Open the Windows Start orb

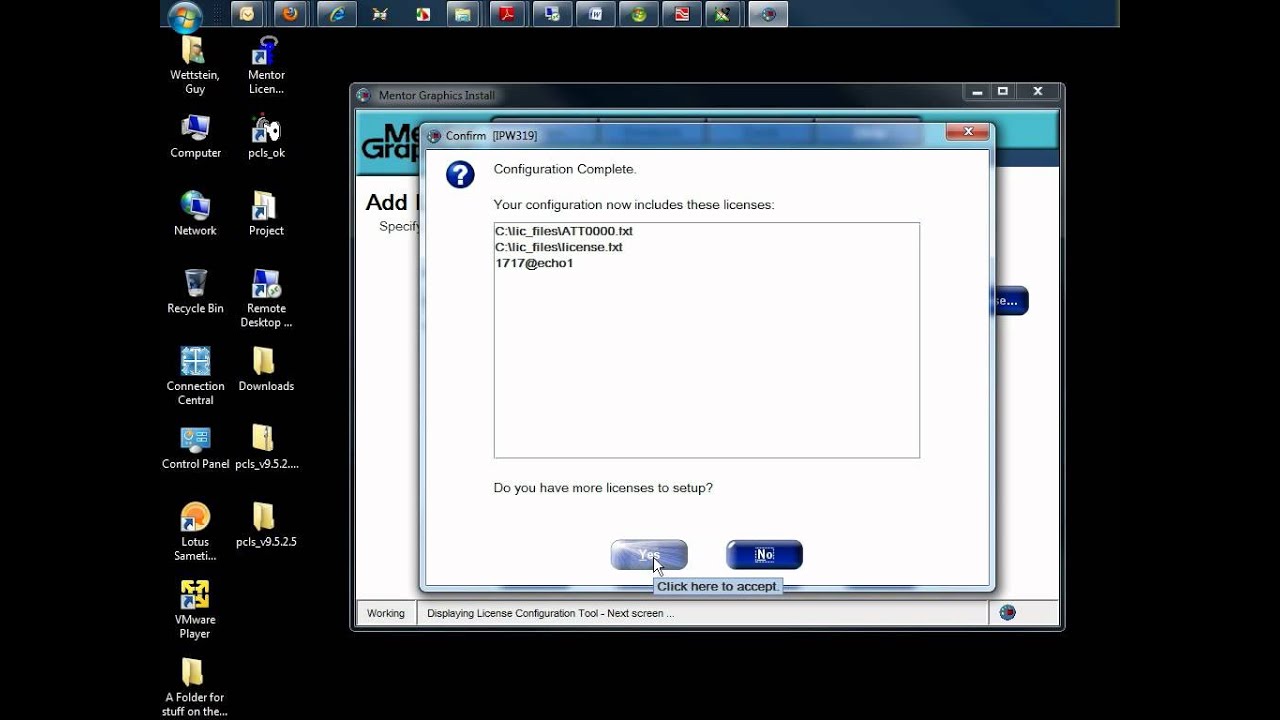coord(185,15)
